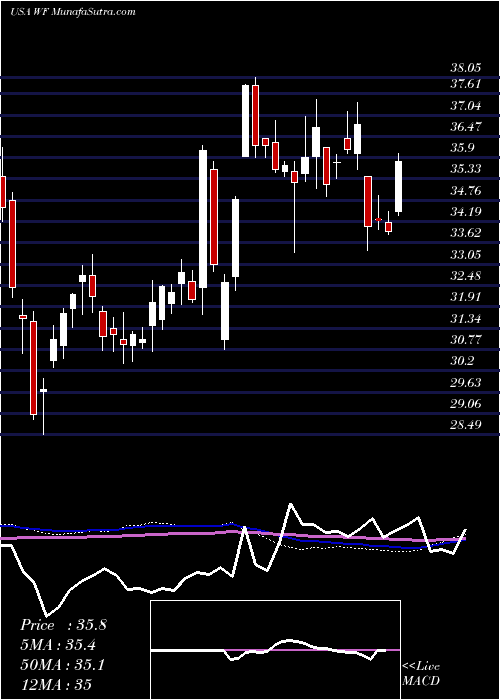Click the 35.33 price axis label
This screenshot has width=500, height=700.
(465, 169)
